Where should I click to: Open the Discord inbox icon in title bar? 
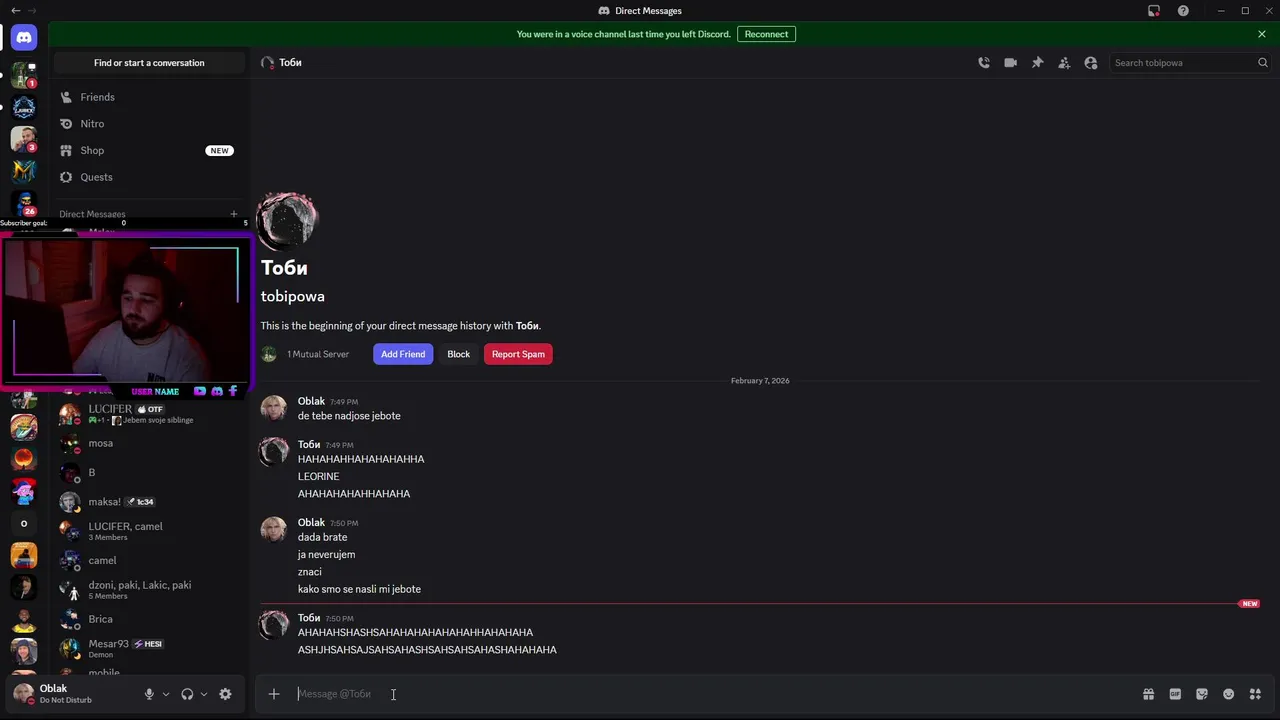[1154, 11]
